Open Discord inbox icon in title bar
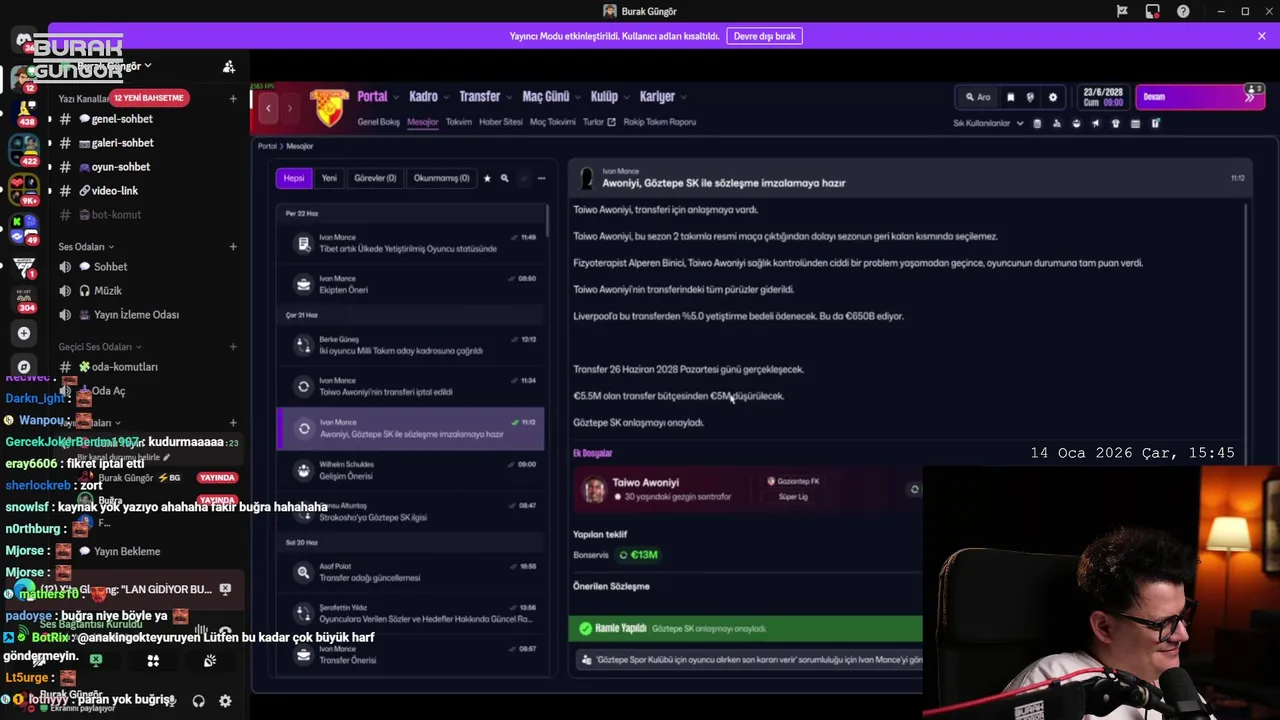 pos(1153,11)
